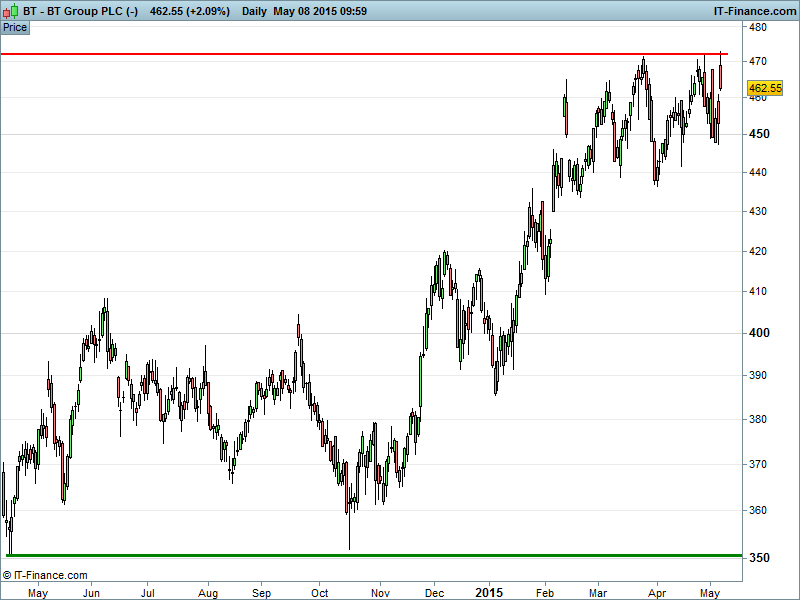Click the IT-Finance.com link at top right
800x600 pixels.
753,11
